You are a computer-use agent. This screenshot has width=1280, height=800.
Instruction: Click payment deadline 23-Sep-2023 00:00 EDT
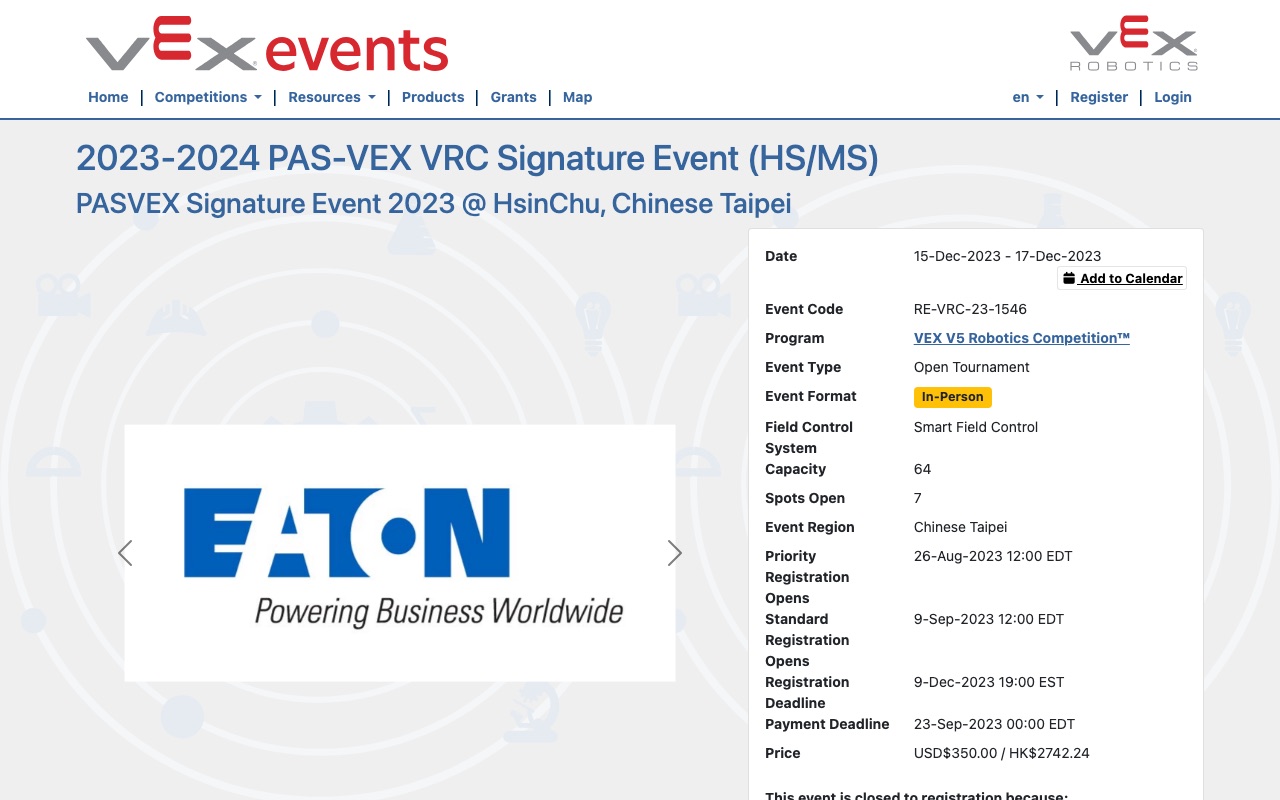tap(994, 724)
